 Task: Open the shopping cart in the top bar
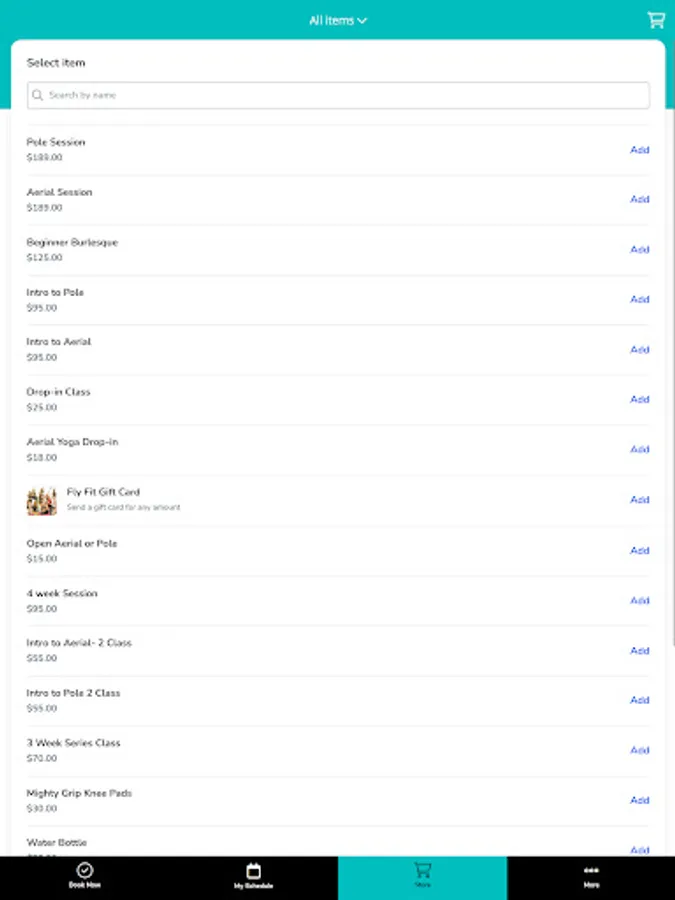(656, 20)
